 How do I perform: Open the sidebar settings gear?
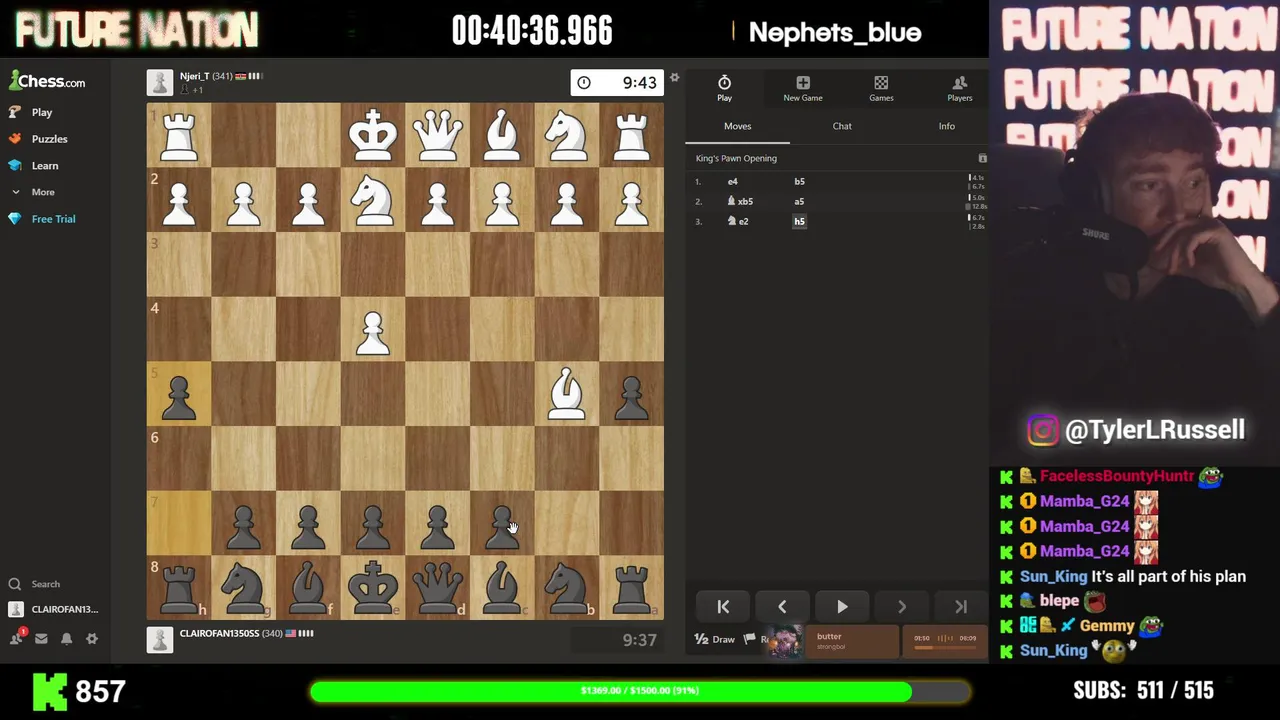tap(92, 639)
